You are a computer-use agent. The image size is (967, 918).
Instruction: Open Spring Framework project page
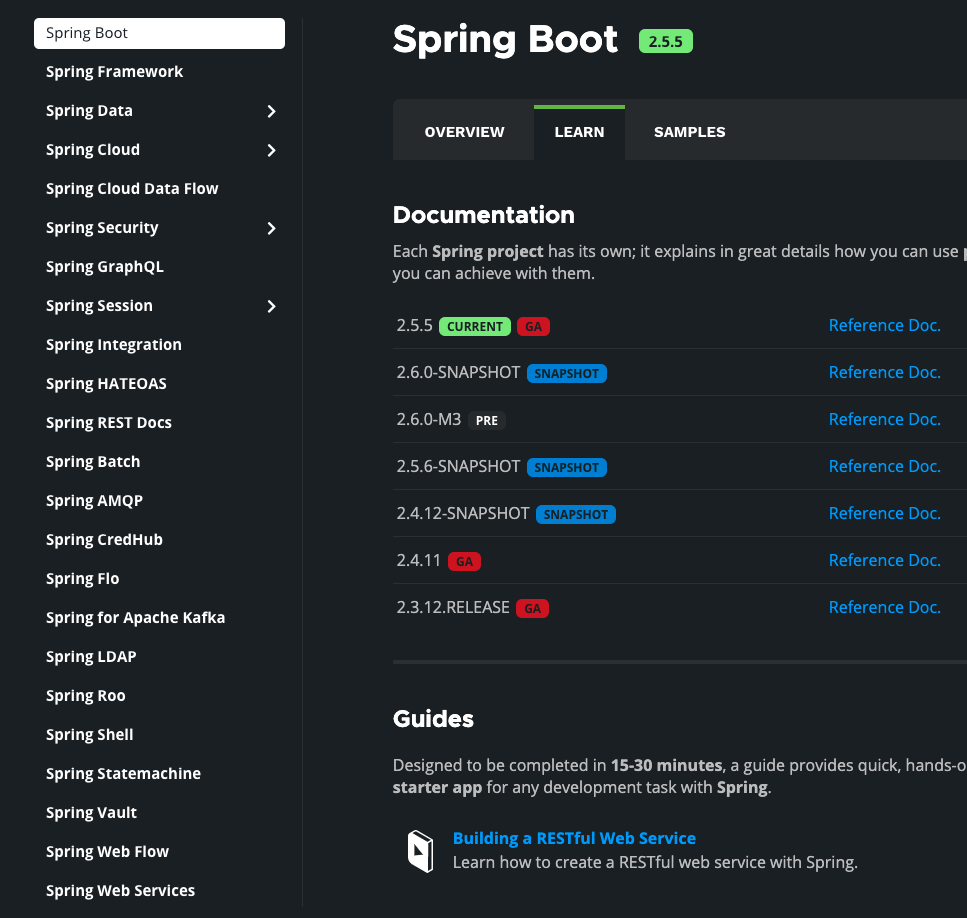click(114, 72)
